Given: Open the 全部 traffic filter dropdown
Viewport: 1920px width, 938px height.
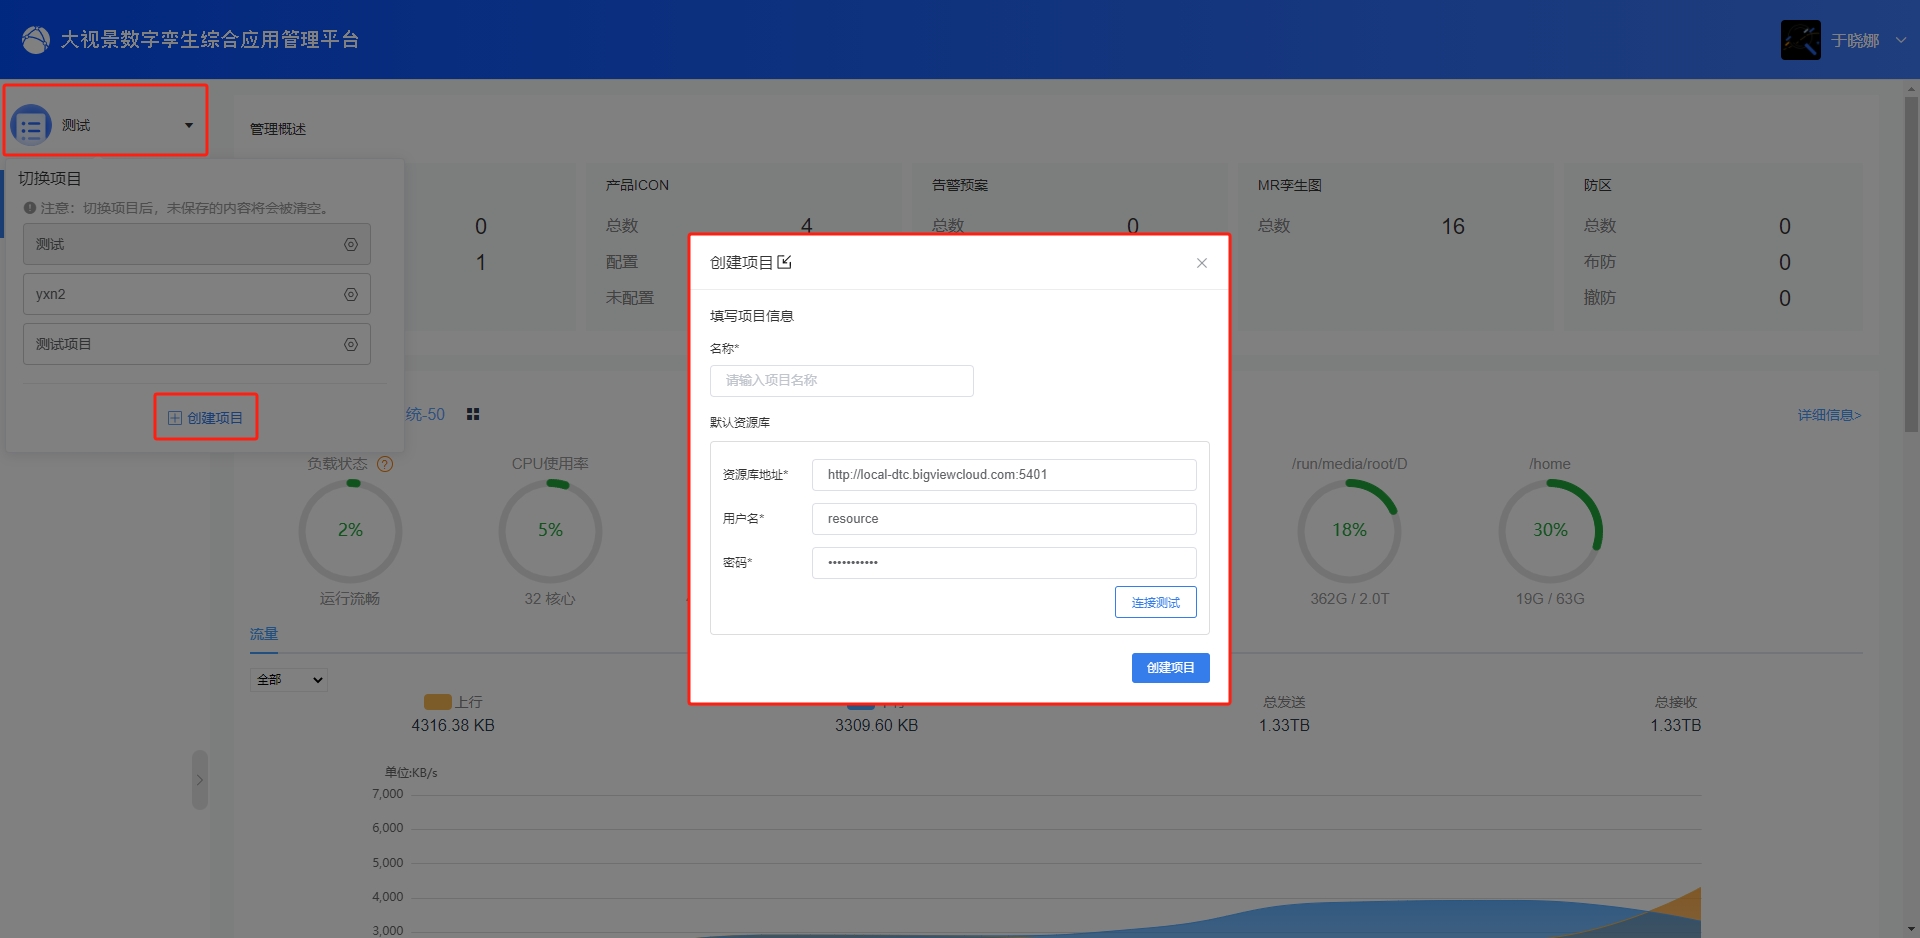Looking at the screenshot, I should click(289, 680).
